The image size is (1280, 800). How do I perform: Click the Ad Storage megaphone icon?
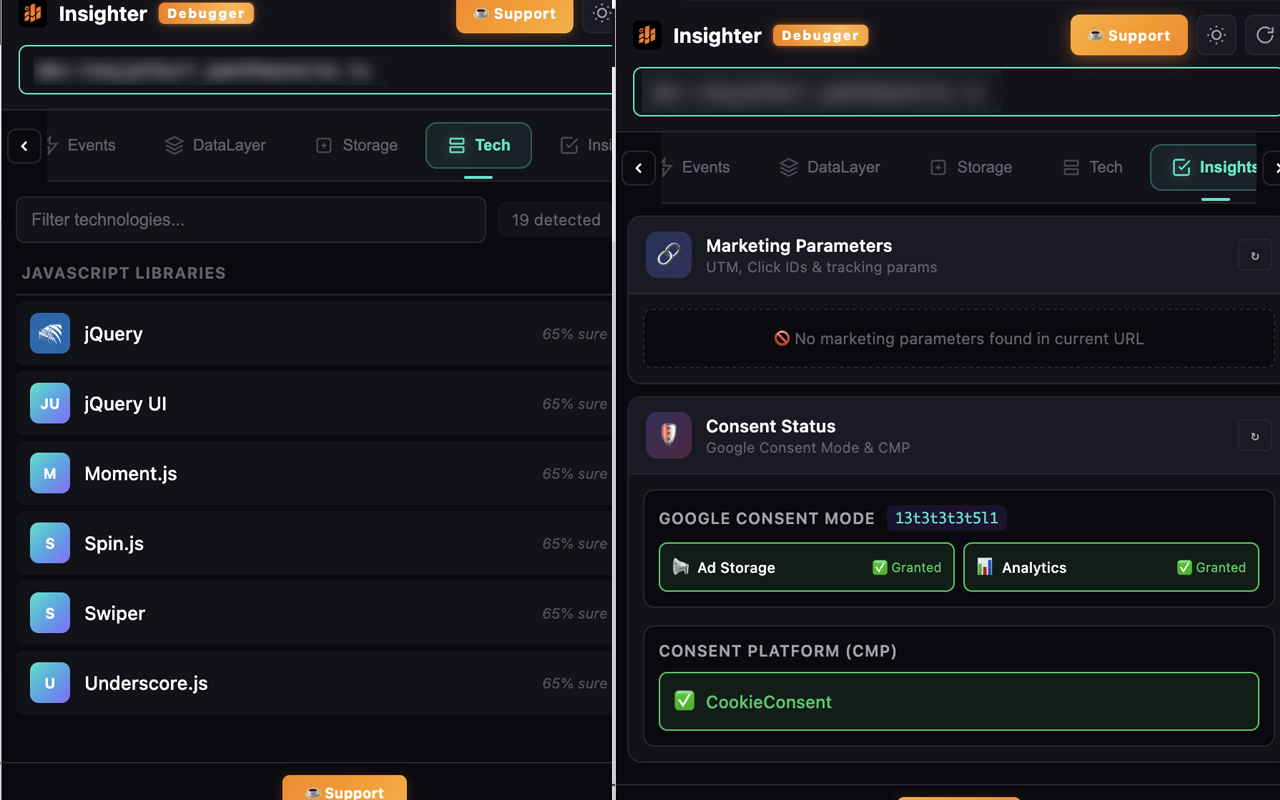pos(681,567)
